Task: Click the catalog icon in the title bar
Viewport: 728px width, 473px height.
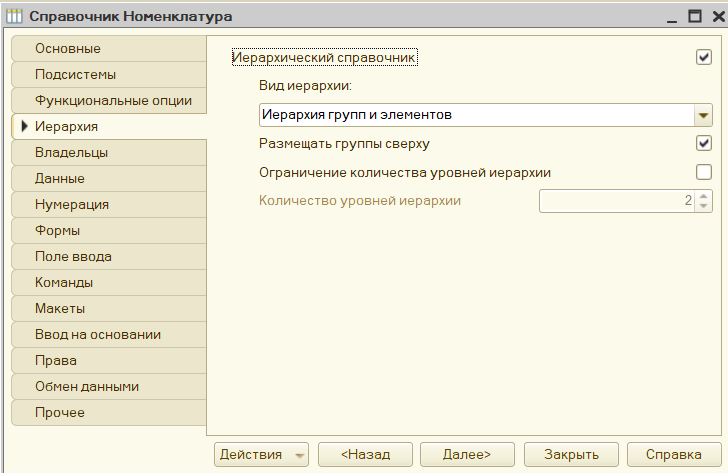Action: [x=14, y=16]
